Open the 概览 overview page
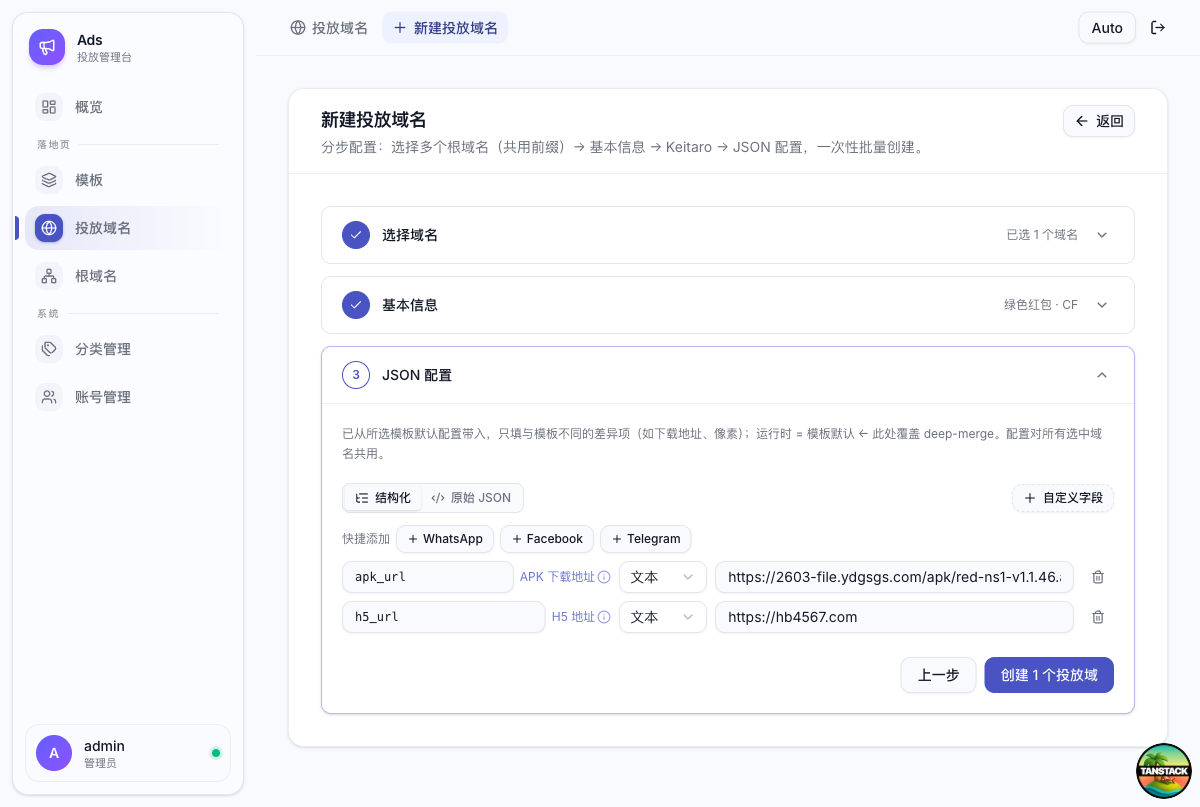 tap(128, 107)
